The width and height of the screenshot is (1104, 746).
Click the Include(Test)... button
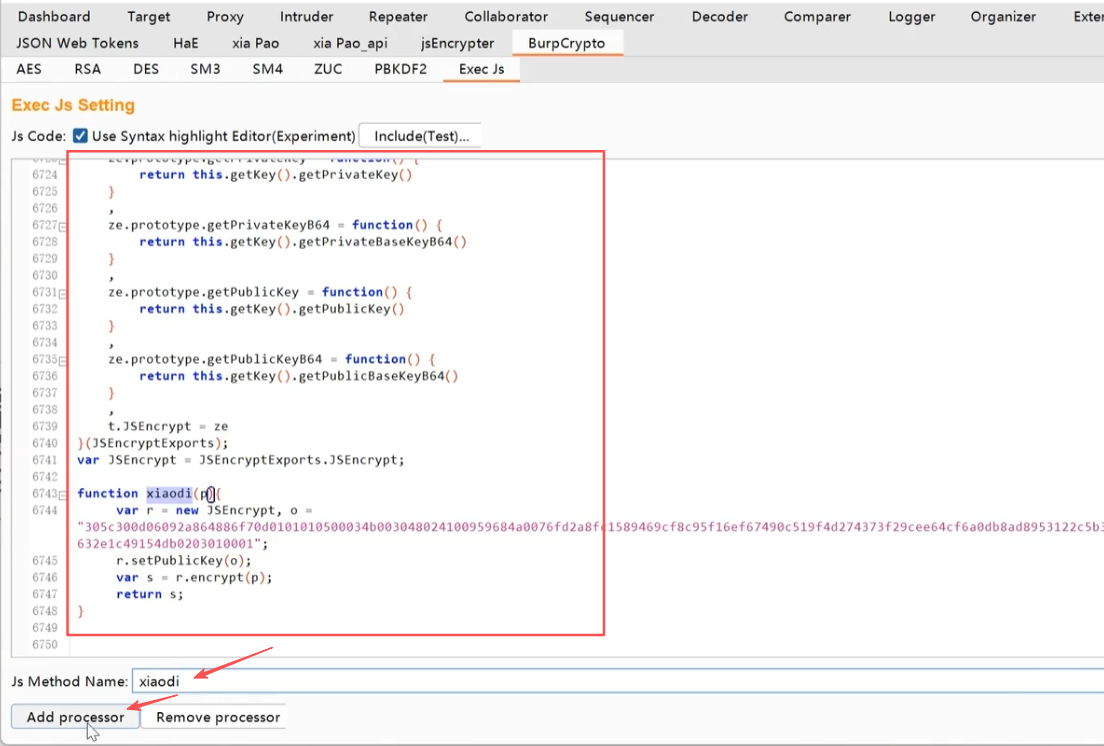coord(421,136)
